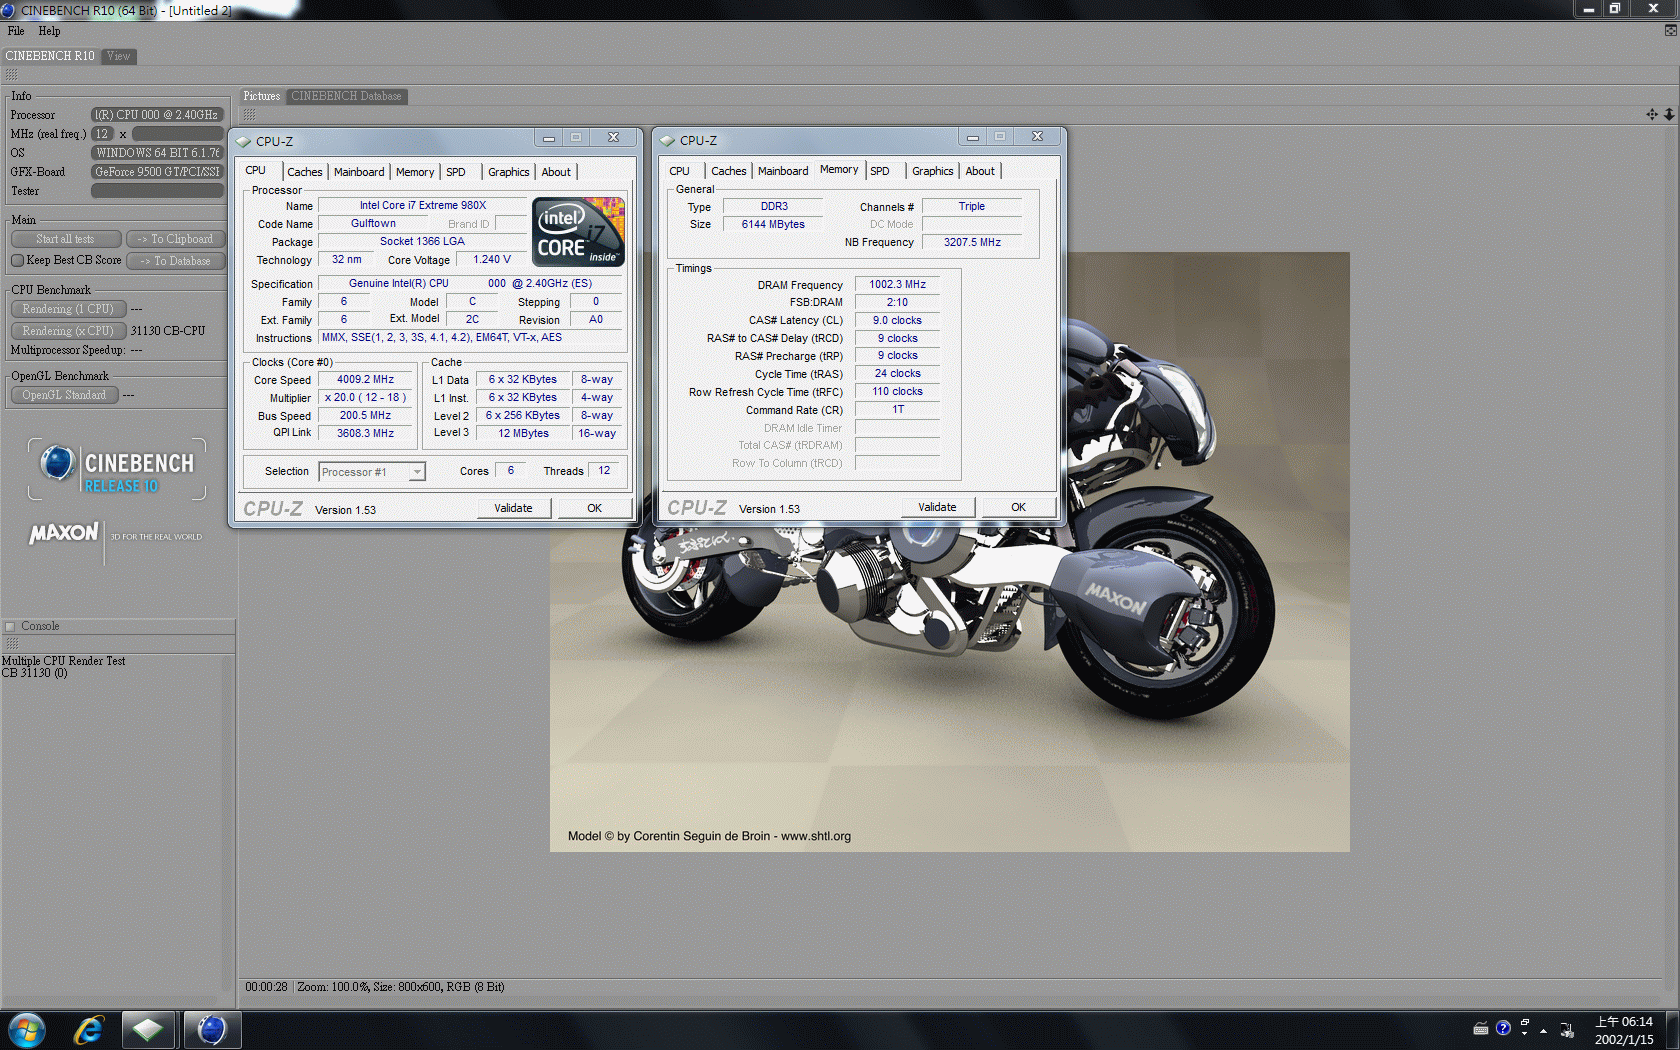Image resolution: width=1680 pixels, height=1050 pixels.
Task: Click the NB Frequency 3207.5 MHz value
Action: point(972,242)
